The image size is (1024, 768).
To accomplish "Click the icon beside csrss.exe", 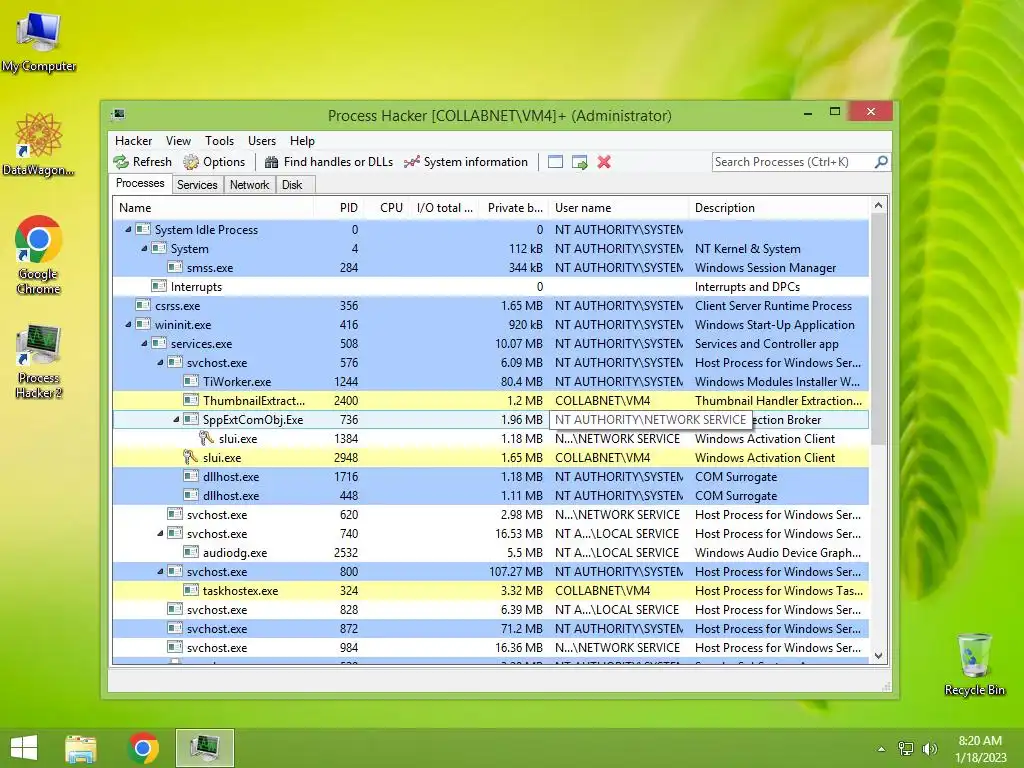I will pos(143,305).
